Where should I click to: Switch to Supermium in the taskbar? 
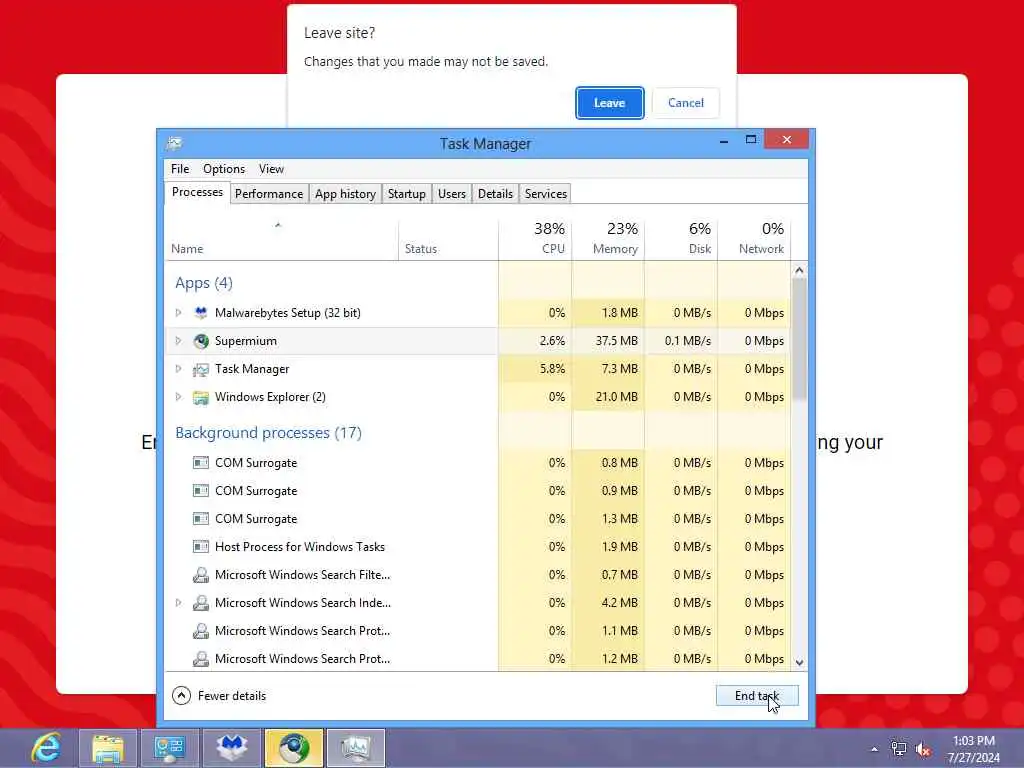294,748
